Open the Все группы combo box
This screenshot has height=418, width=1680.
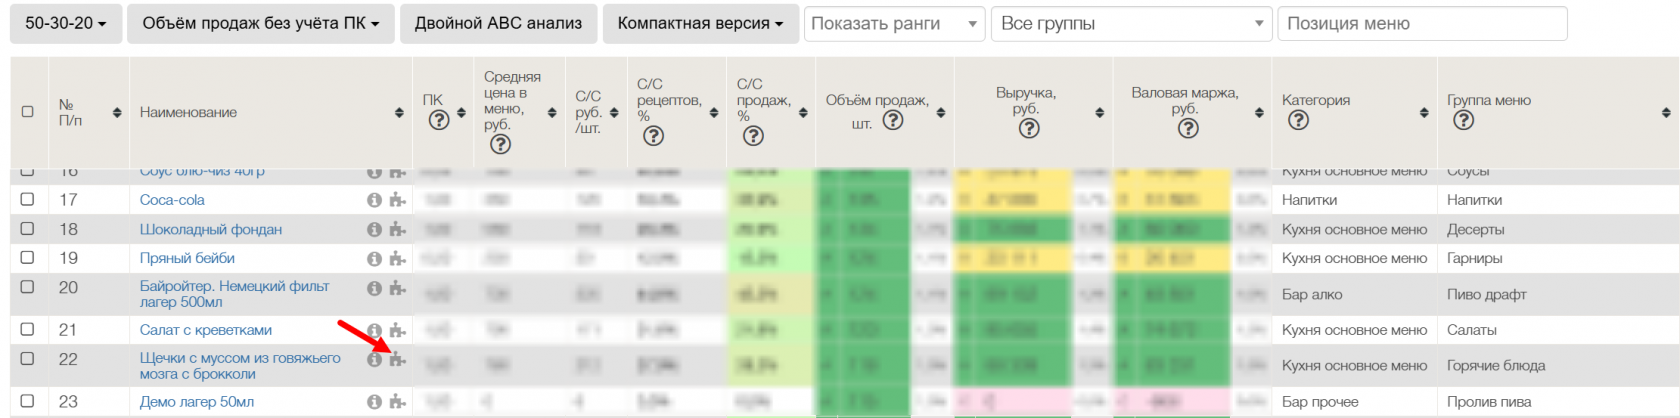coord(1131,24)
